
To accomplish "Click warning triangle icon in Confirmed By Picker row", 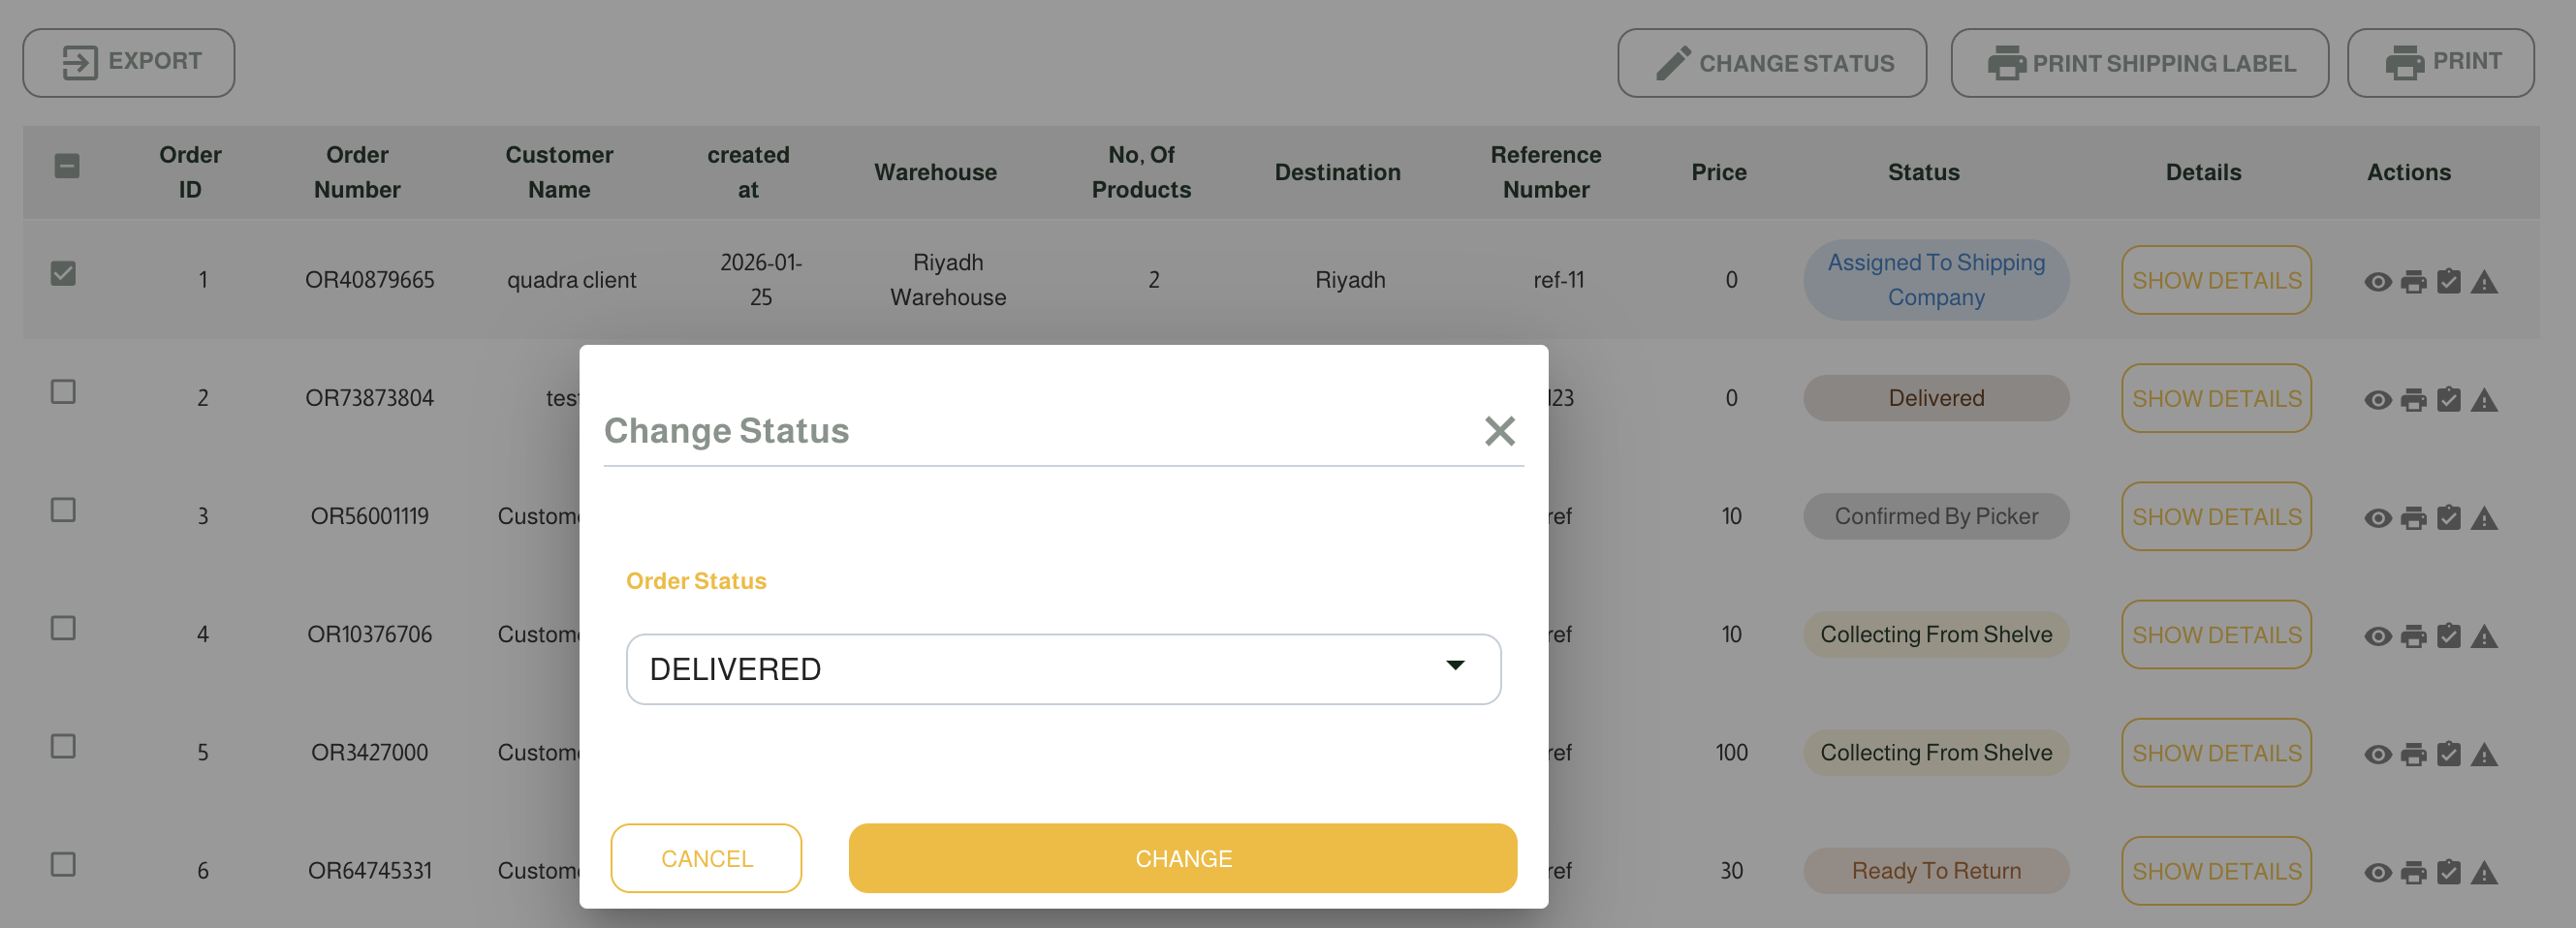I will [x=2484, y=518].
